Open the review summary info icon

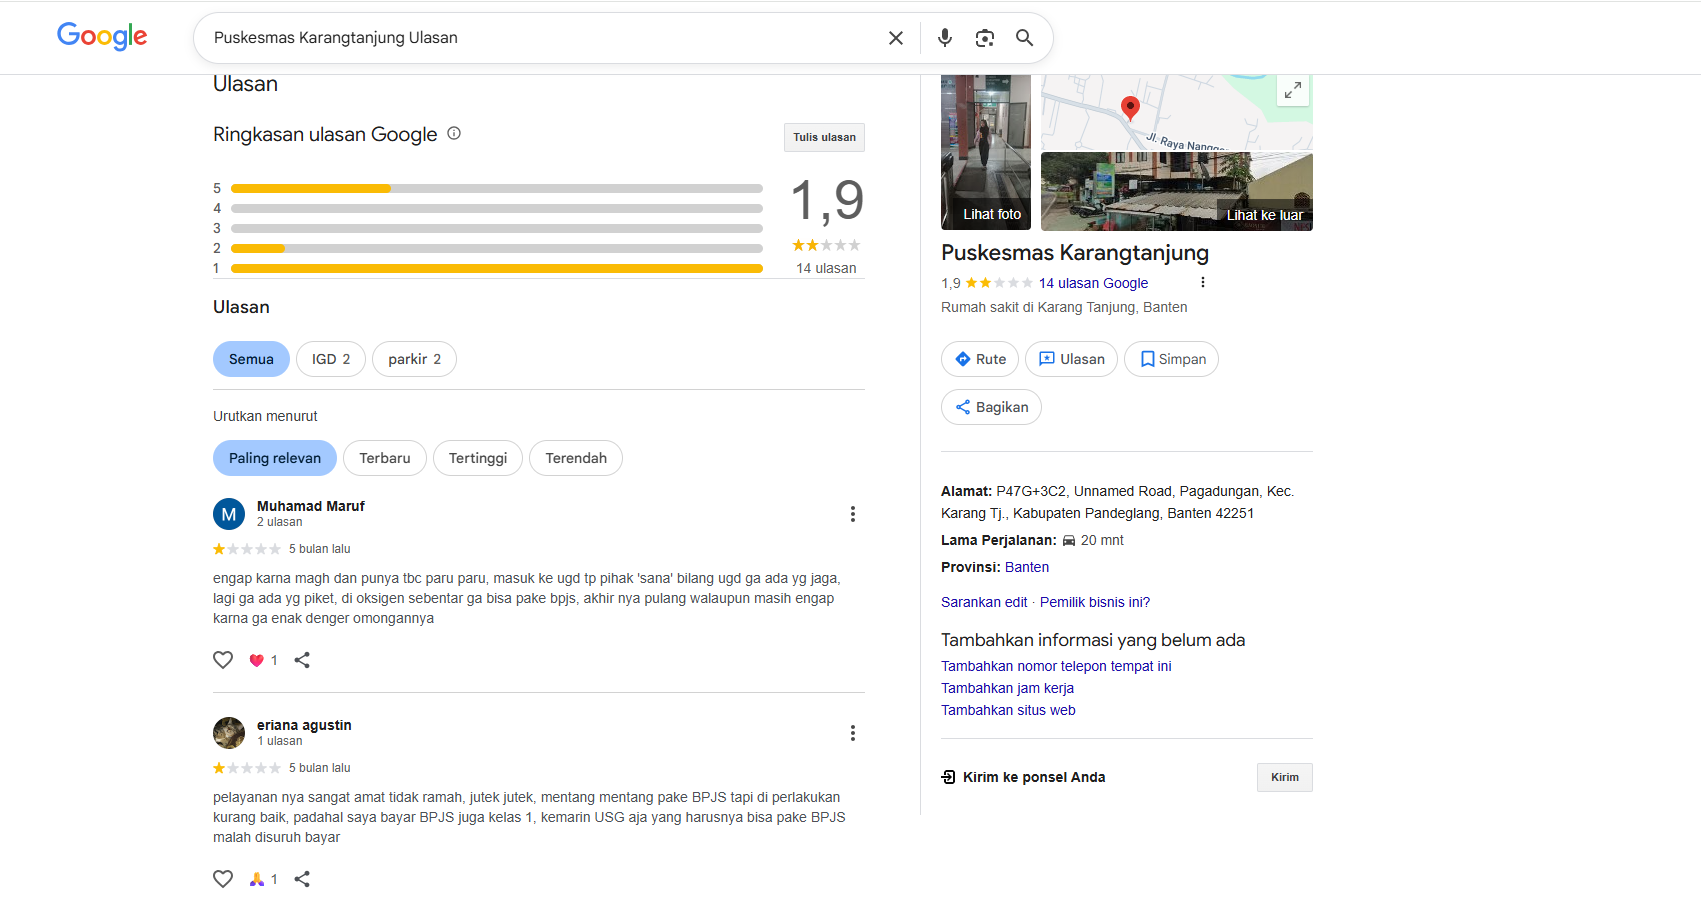click(x=453, y=133)
